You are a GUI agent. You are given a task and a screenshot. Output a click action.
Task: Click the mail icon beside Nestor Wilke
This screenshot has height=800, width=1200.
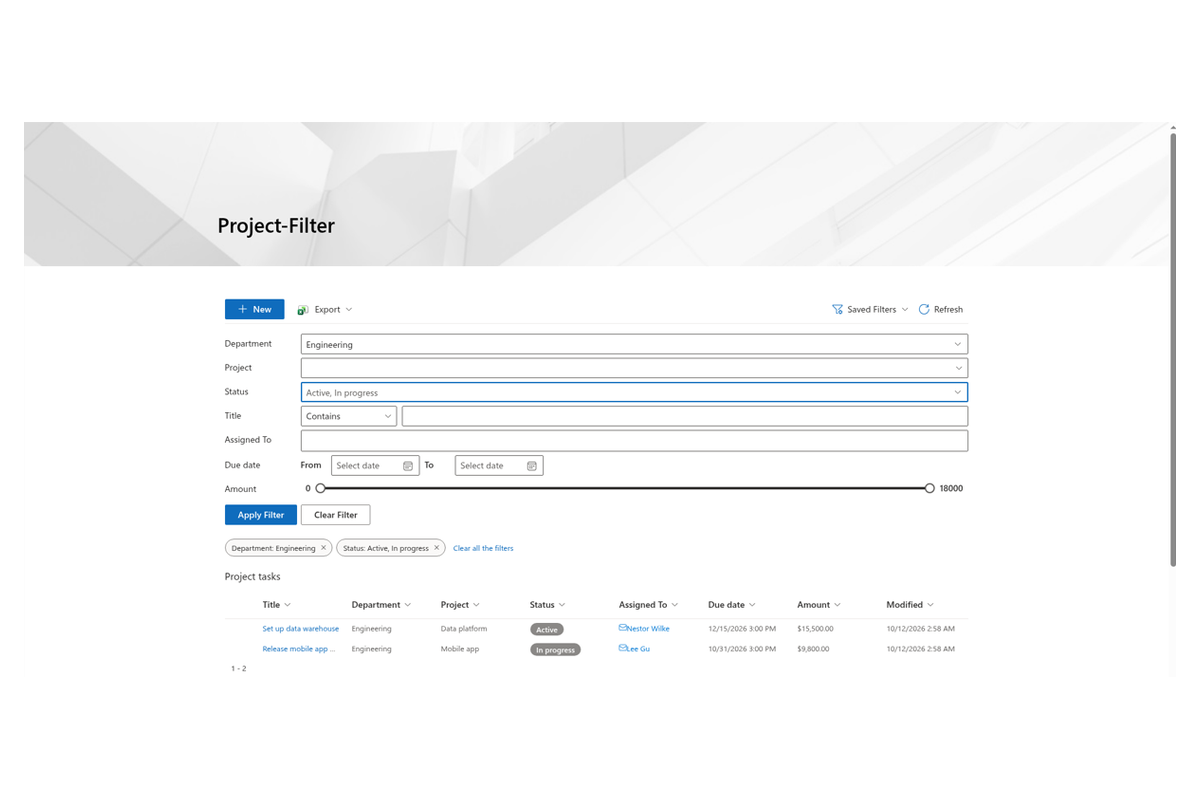click(x=623, y=628)
